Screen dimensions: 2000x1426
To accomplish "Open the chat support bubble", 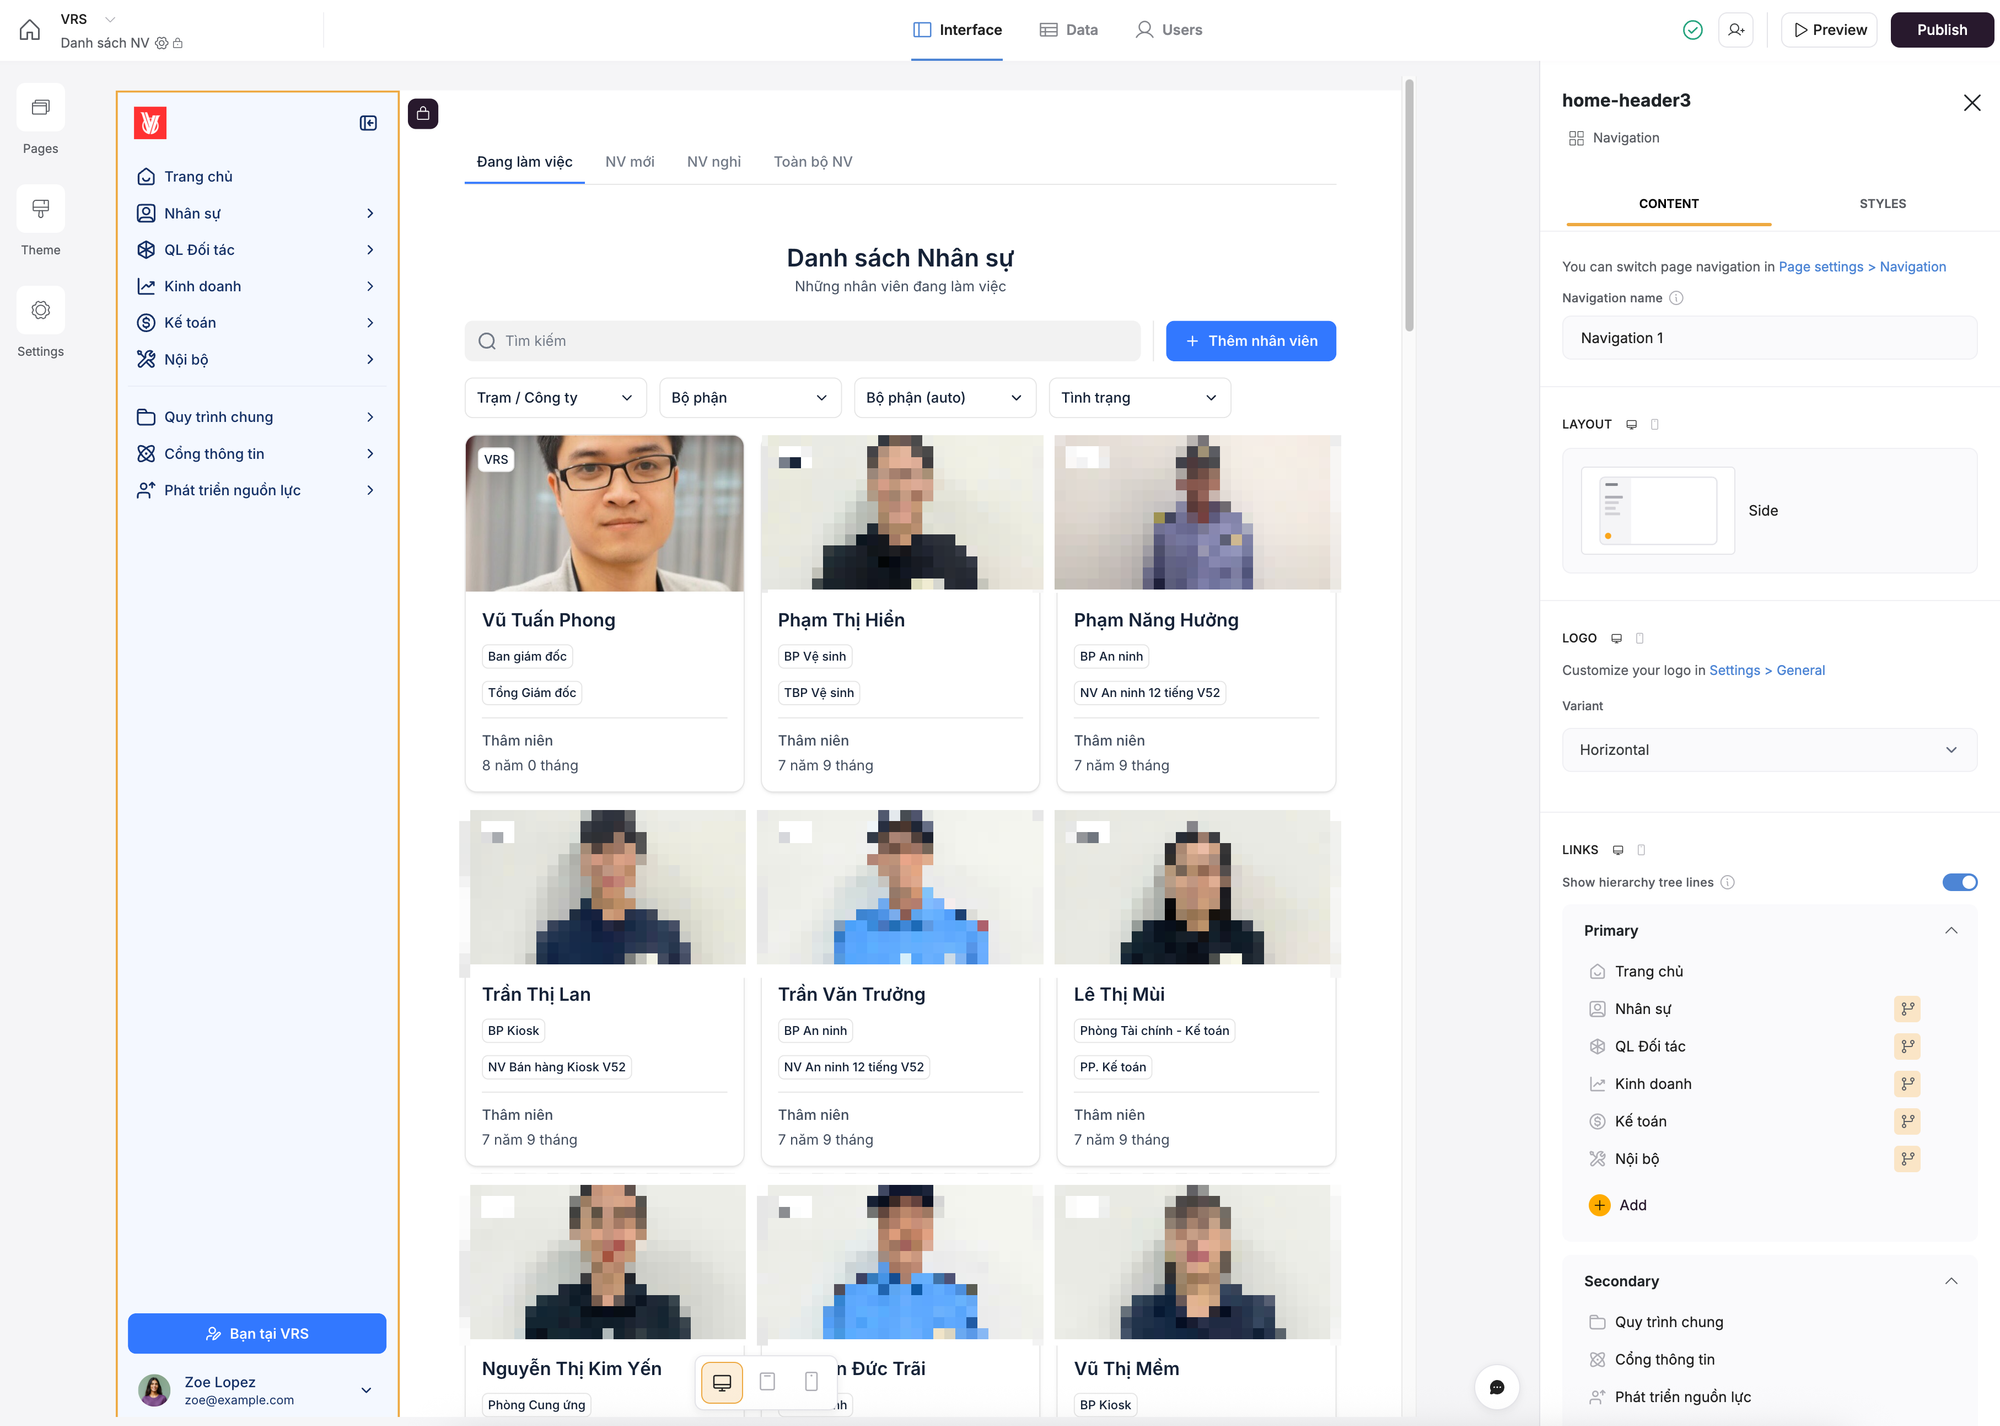I will click(1497, 1387).
